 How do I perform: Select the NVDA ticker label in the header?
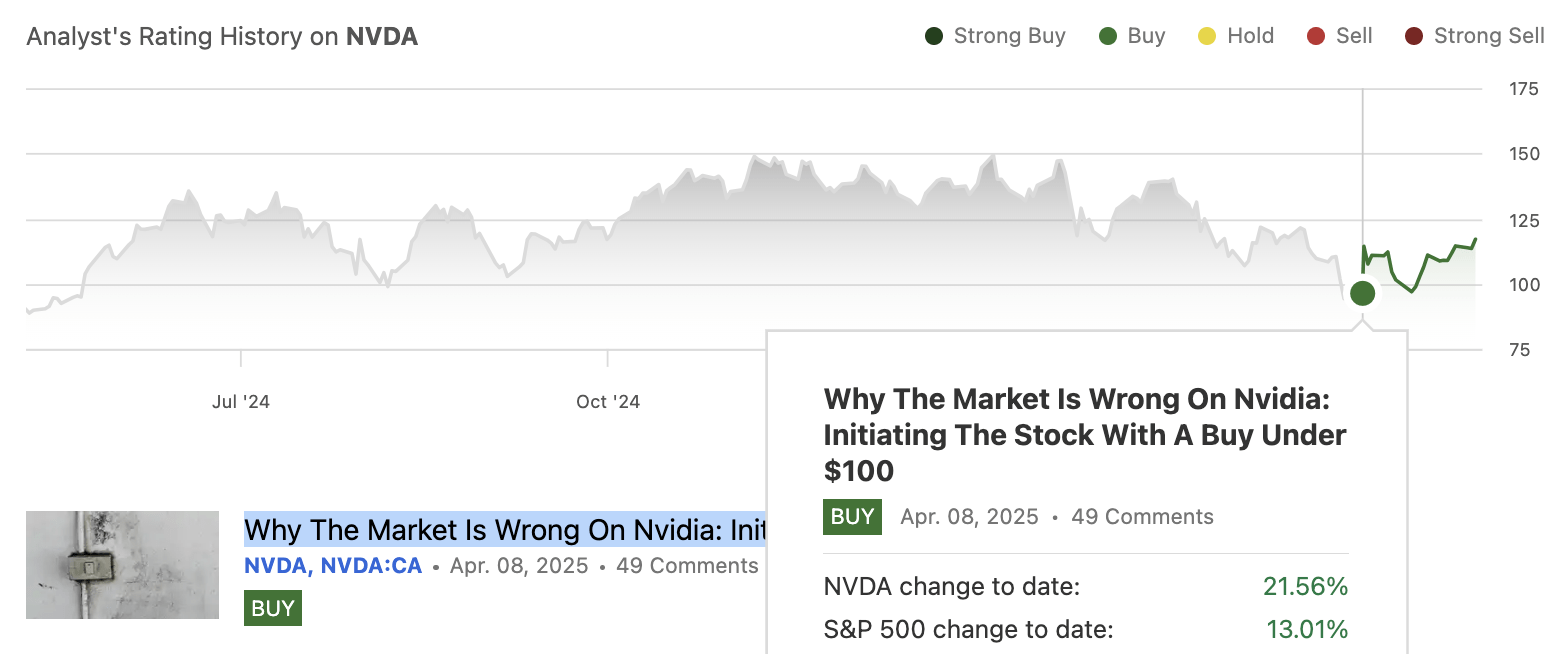click(x=384, y=36)
